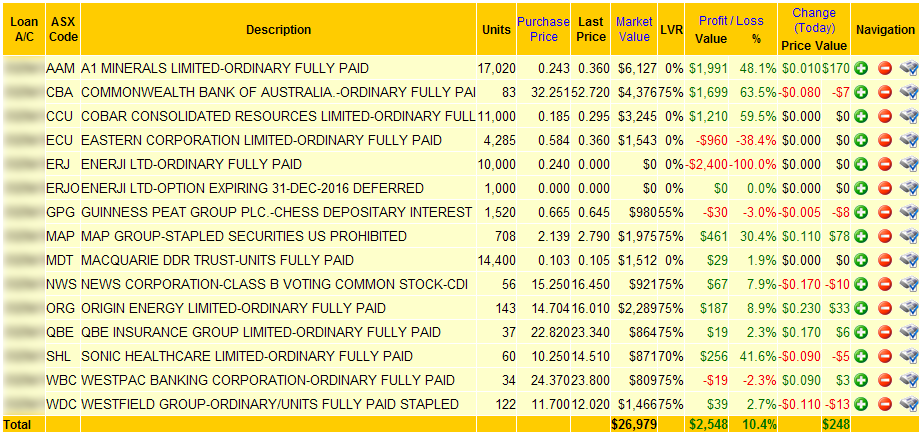Click MAP GROUP-STAPLED SECURITIES description
Screen dimensions: 922x435
coord(243,236)
